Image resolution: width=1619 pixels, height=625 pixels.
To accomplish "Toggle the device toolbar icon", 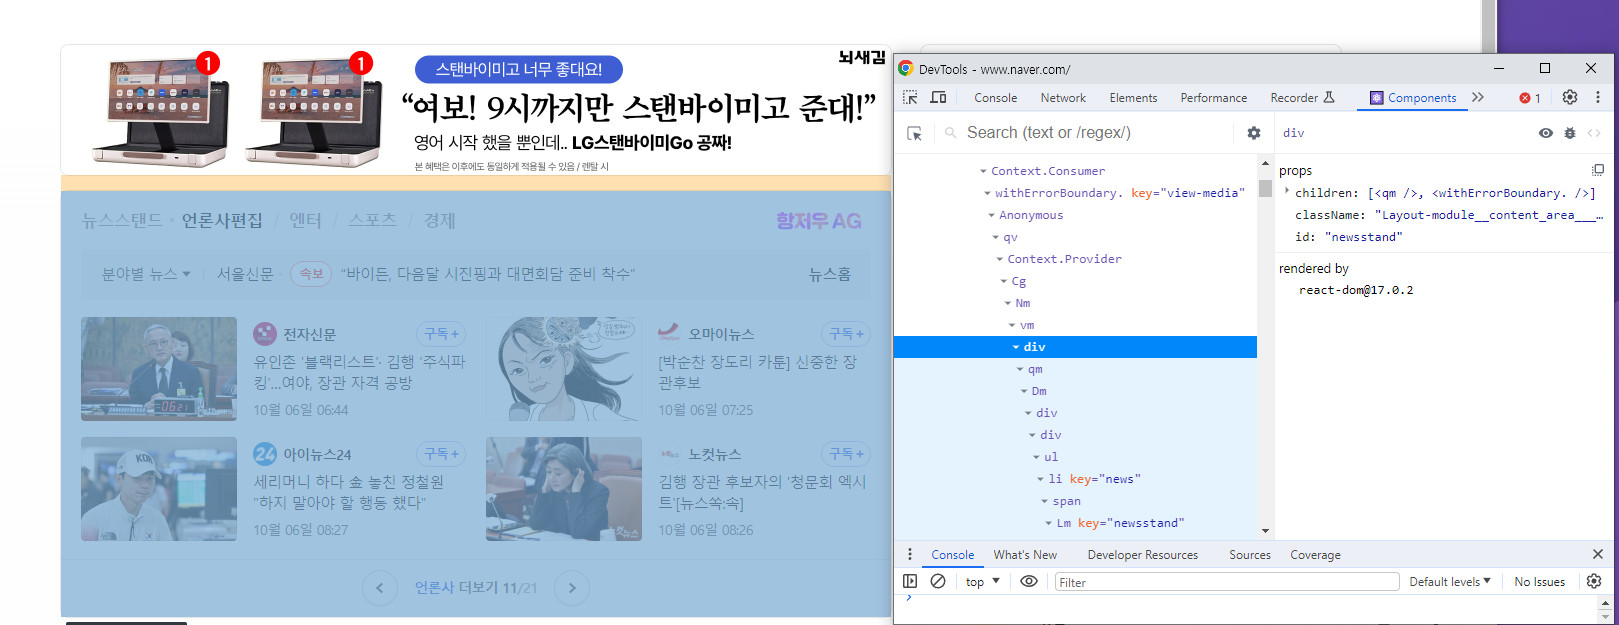I will click(938, 98).
